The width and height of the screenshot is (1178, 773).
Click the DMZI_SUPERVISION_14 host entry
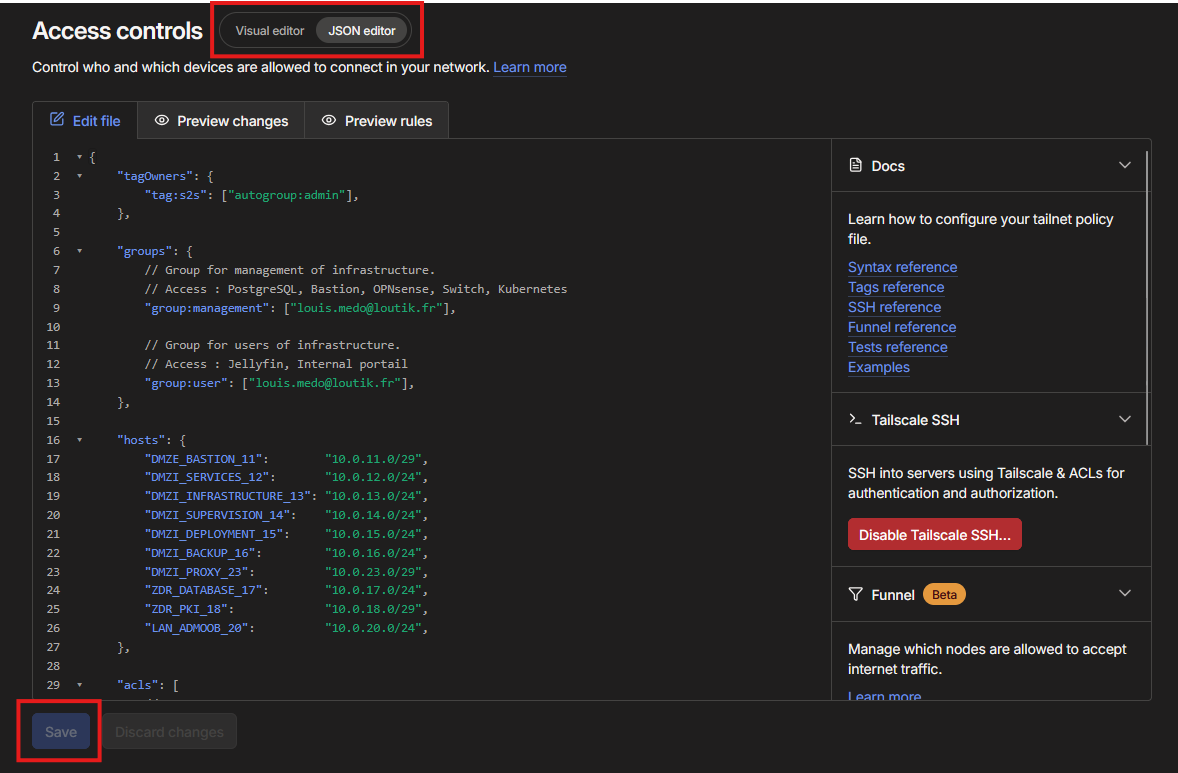tap(286, 515)
